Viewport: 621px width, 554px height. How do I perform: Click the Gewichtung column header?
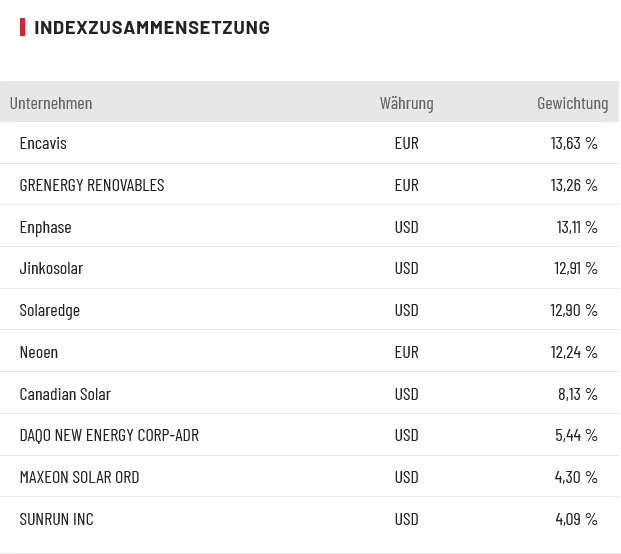tap(572, 103)
